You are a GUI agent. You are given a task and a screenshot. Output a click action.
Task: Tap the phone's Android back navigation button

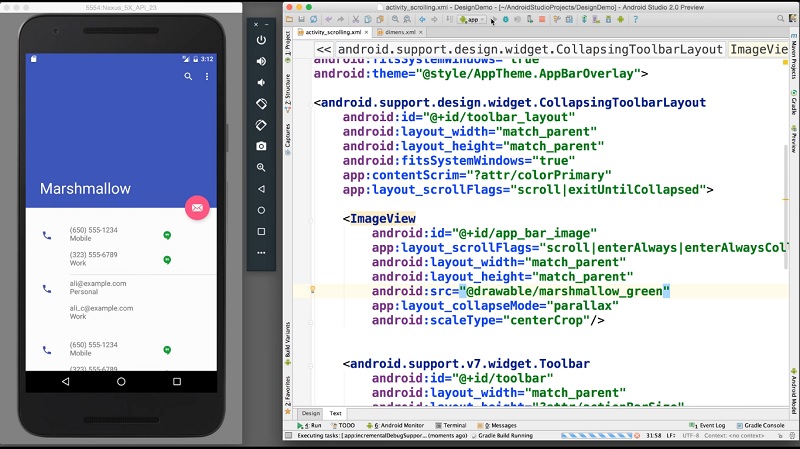tap(65, 381)
